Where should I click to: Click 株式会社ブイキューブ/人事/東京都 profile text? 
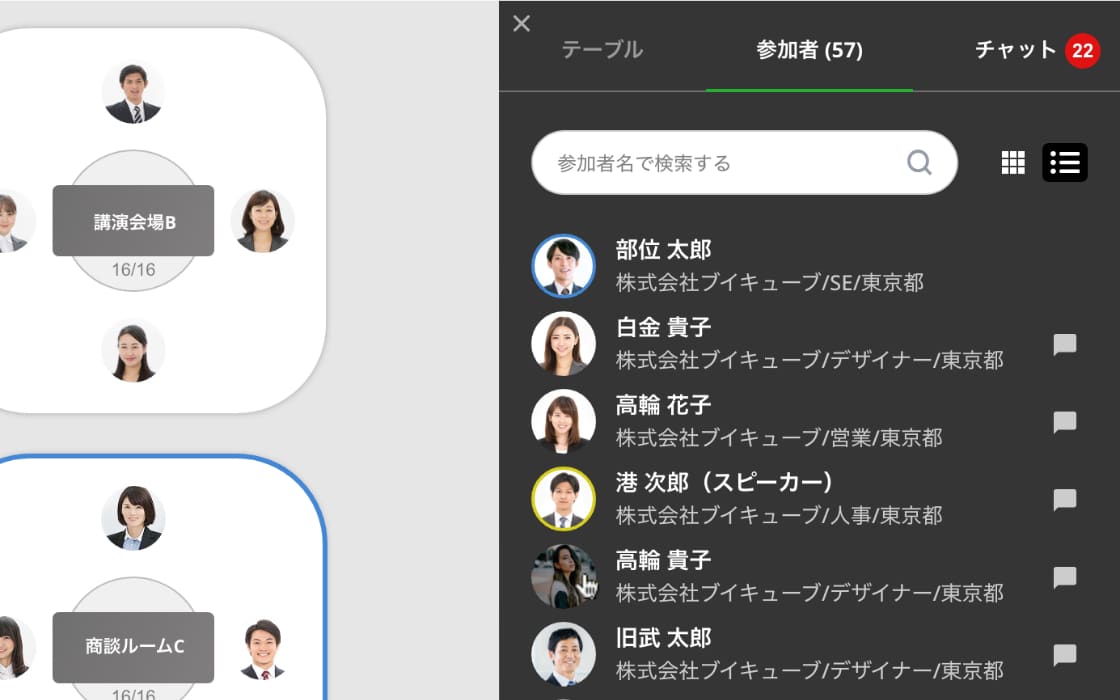[779, 515]
